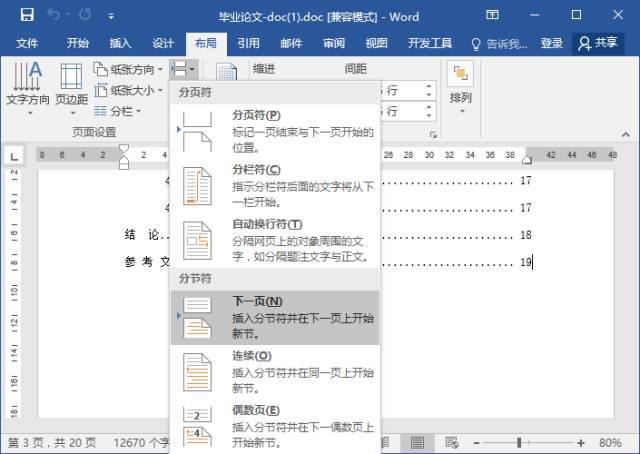640x454 pixels.
Task: Click the zoom slider handle
Action: point(518,442)
